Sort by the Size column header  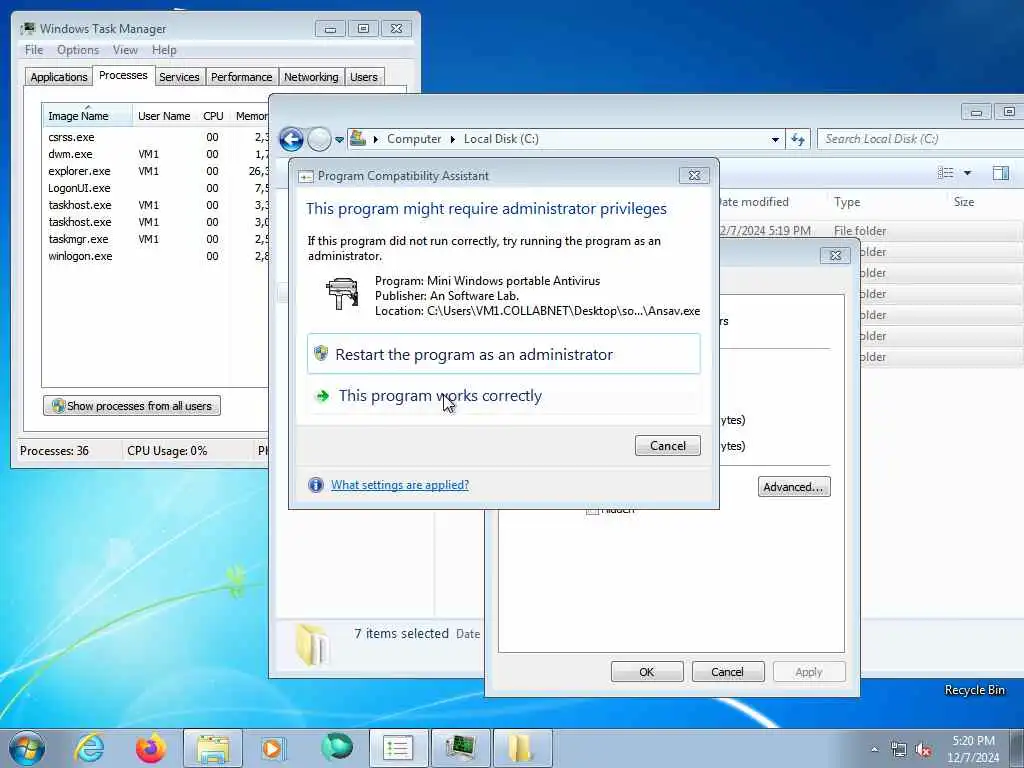964,202
